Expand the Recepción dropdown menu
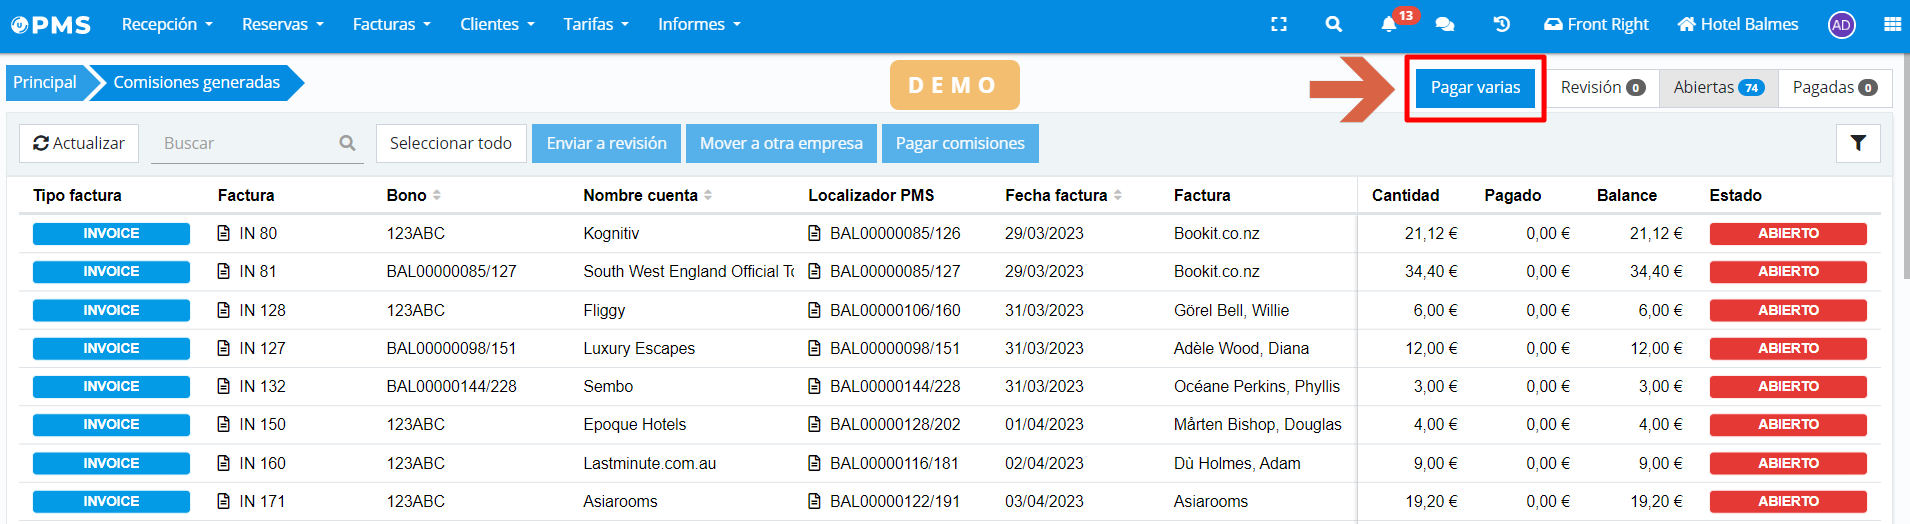 click(167, 24)
